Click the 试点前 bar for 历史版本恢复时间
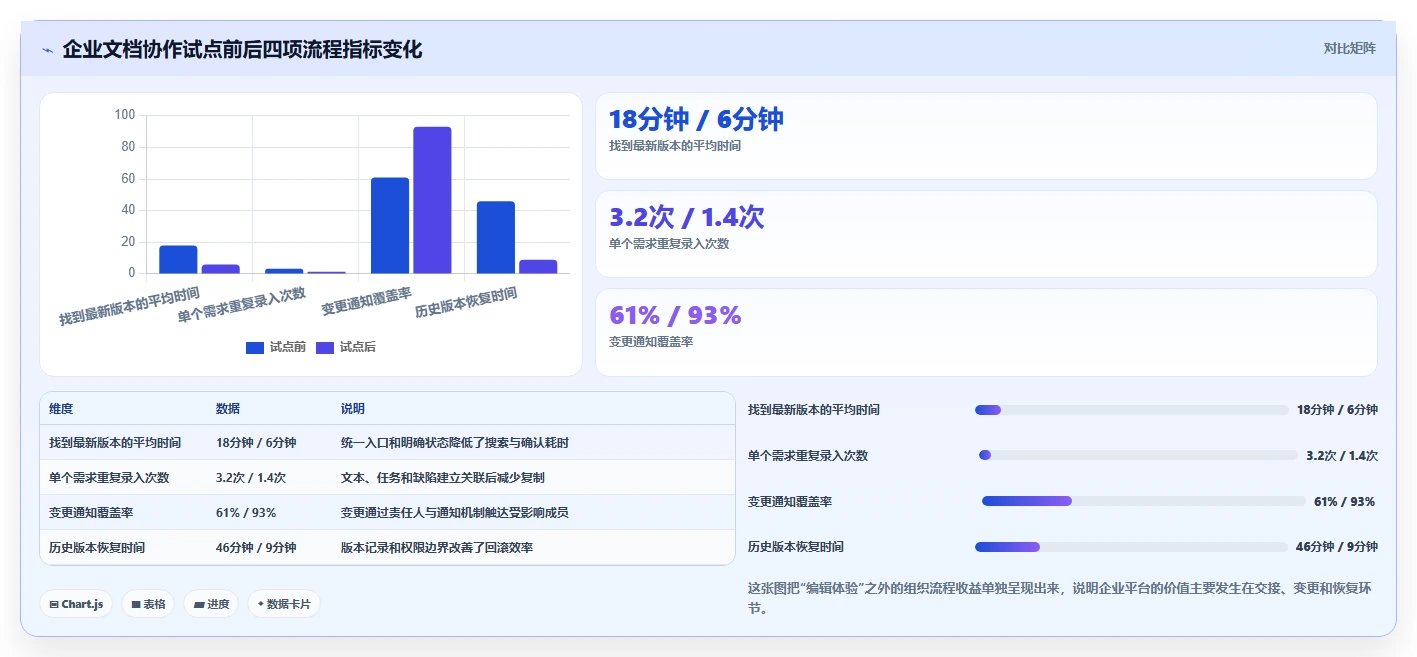Viewport: 1417px width, 657px height. tap(496, 237)
